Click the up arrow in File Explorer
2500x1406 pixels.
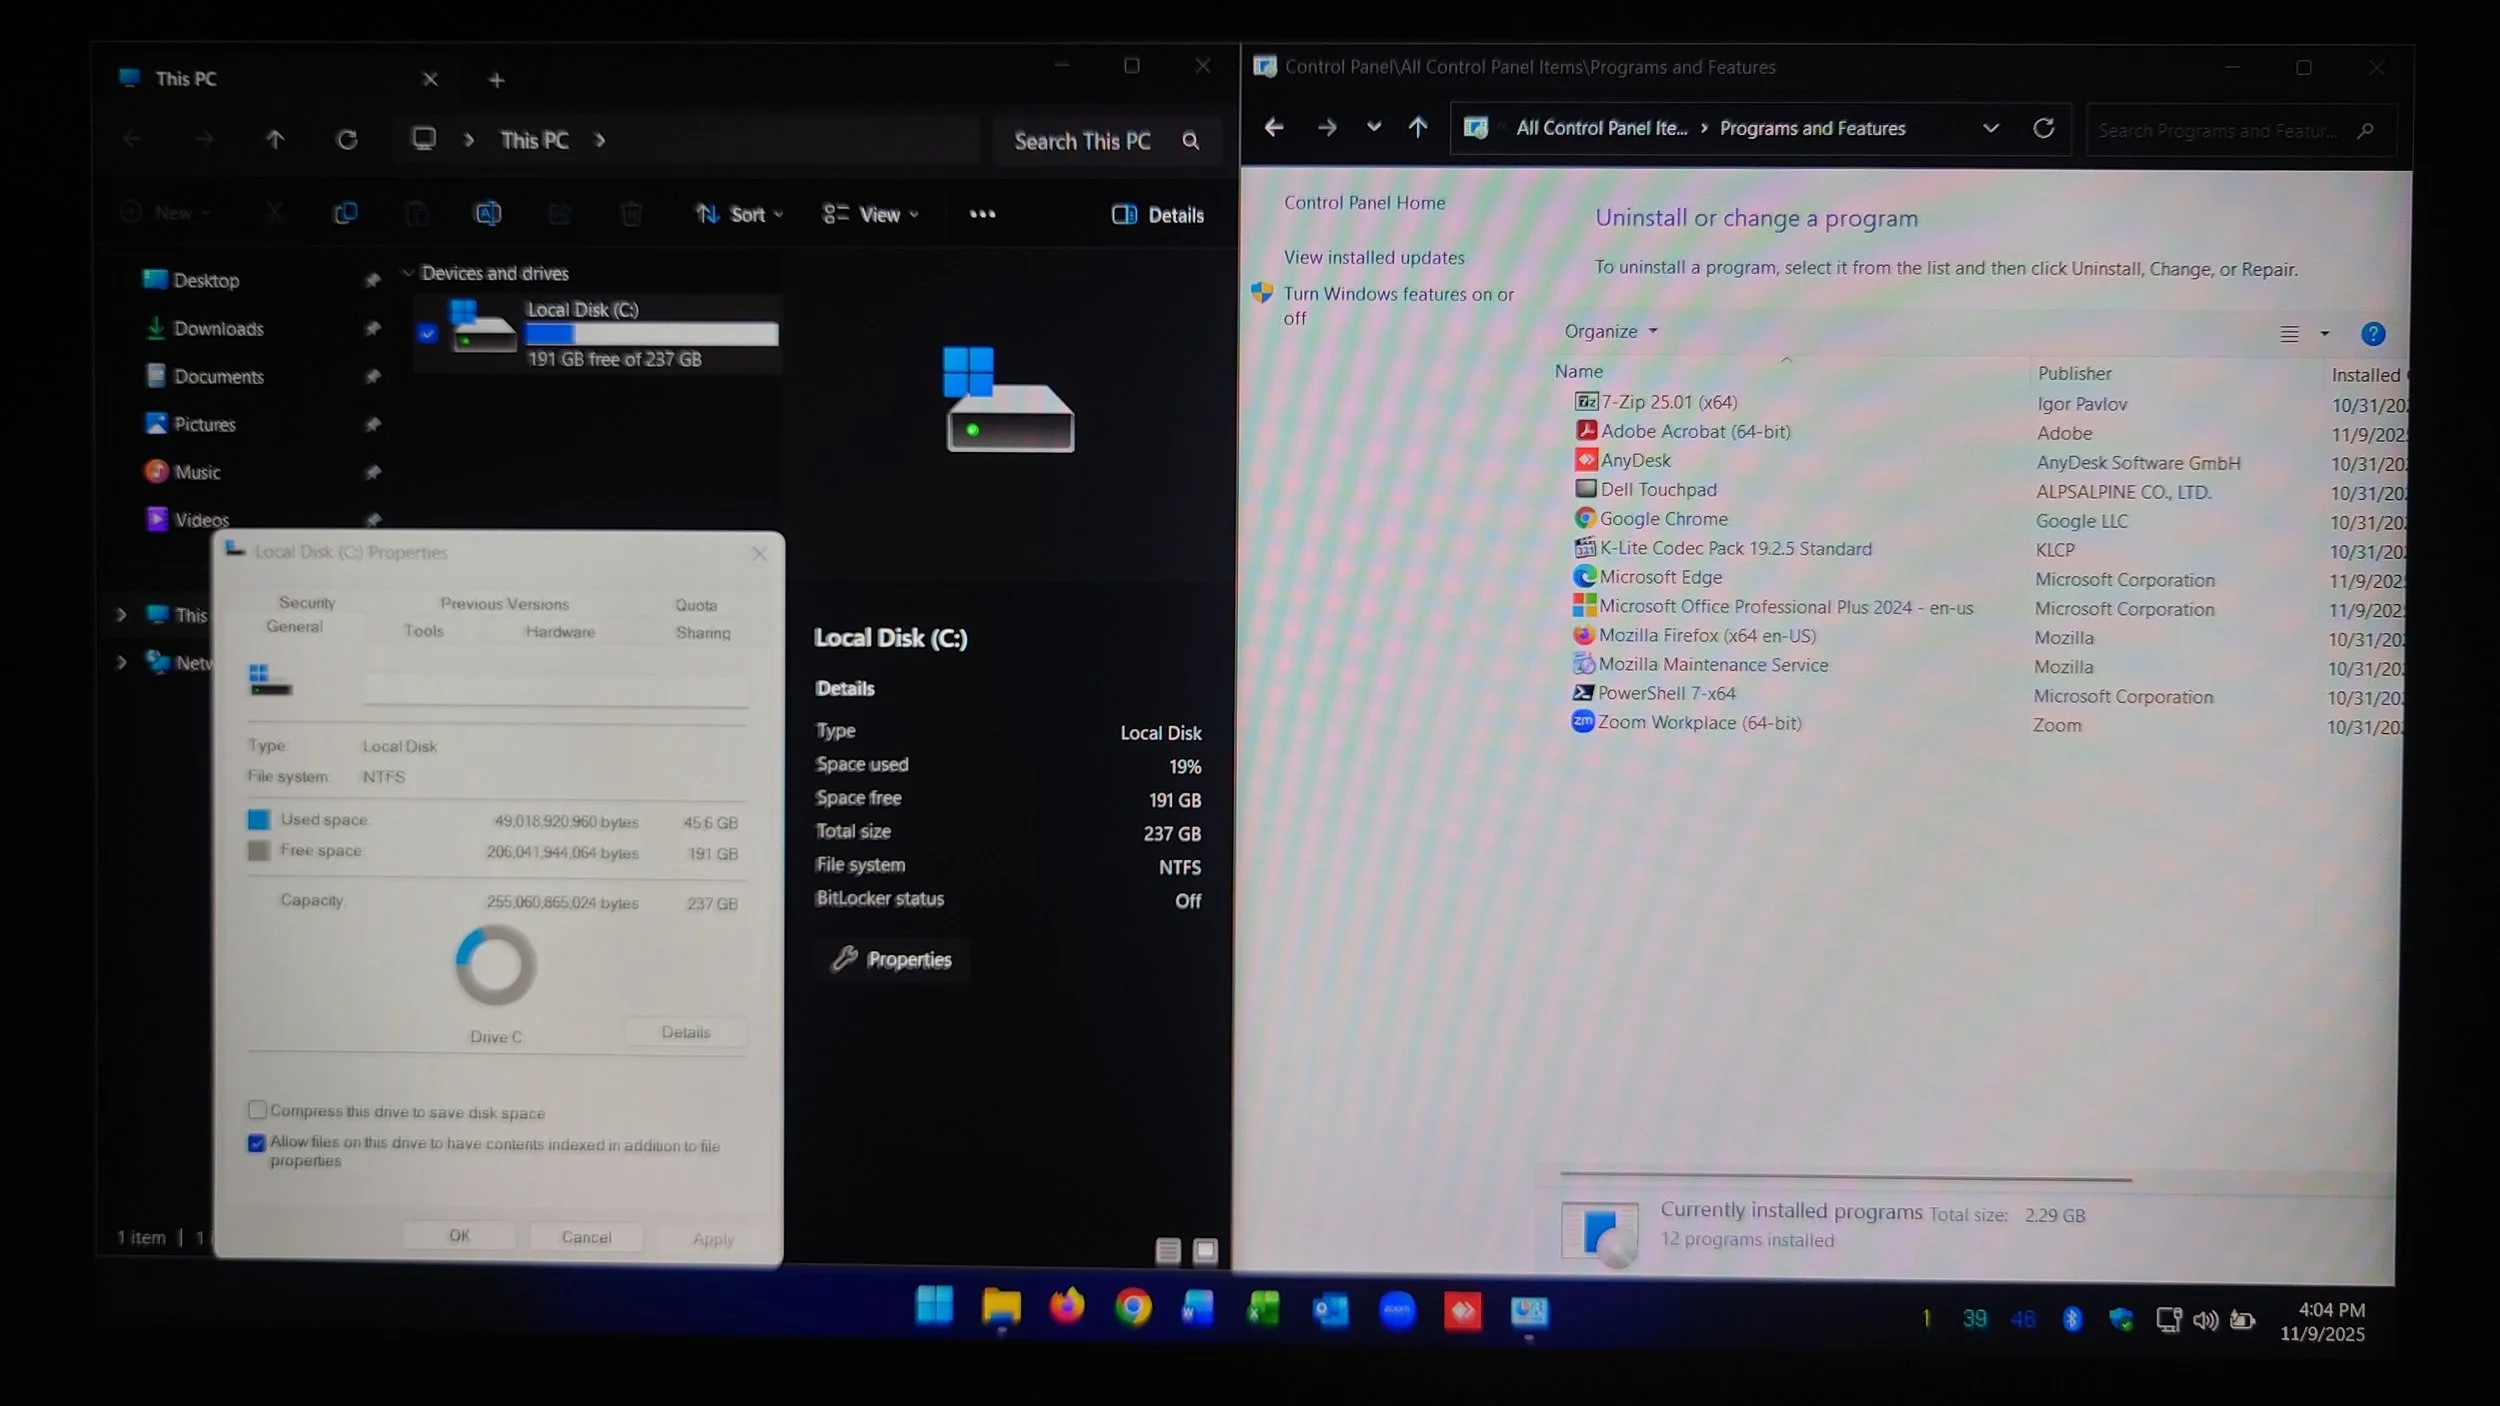[x=275, y=140]
